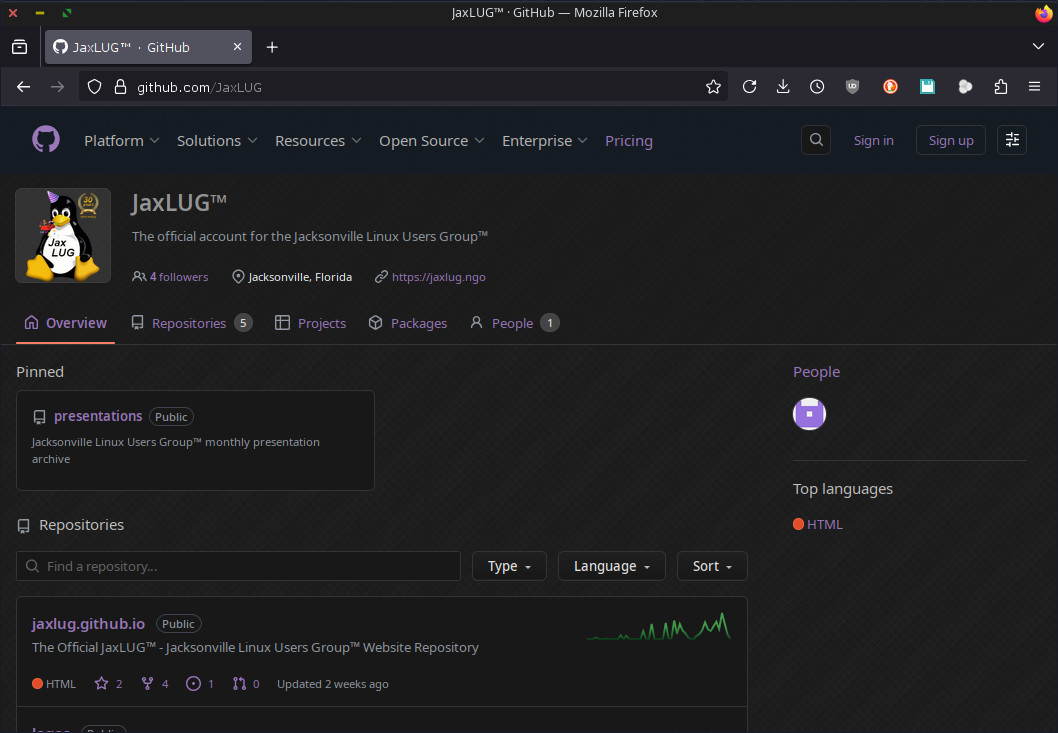This screenshot has width=1058, height=733.
Task: Click the padlock site info icon
Action: coord(120,86)
